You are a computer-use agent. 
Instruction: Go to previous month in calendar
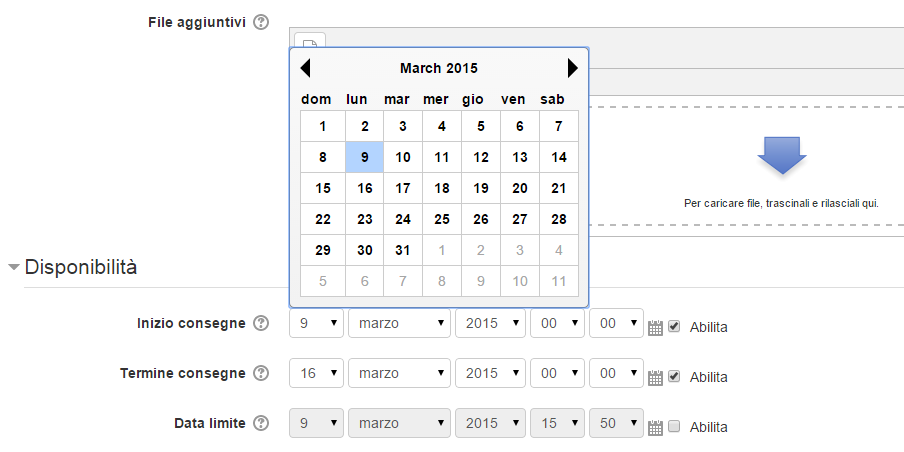(305, 68)
